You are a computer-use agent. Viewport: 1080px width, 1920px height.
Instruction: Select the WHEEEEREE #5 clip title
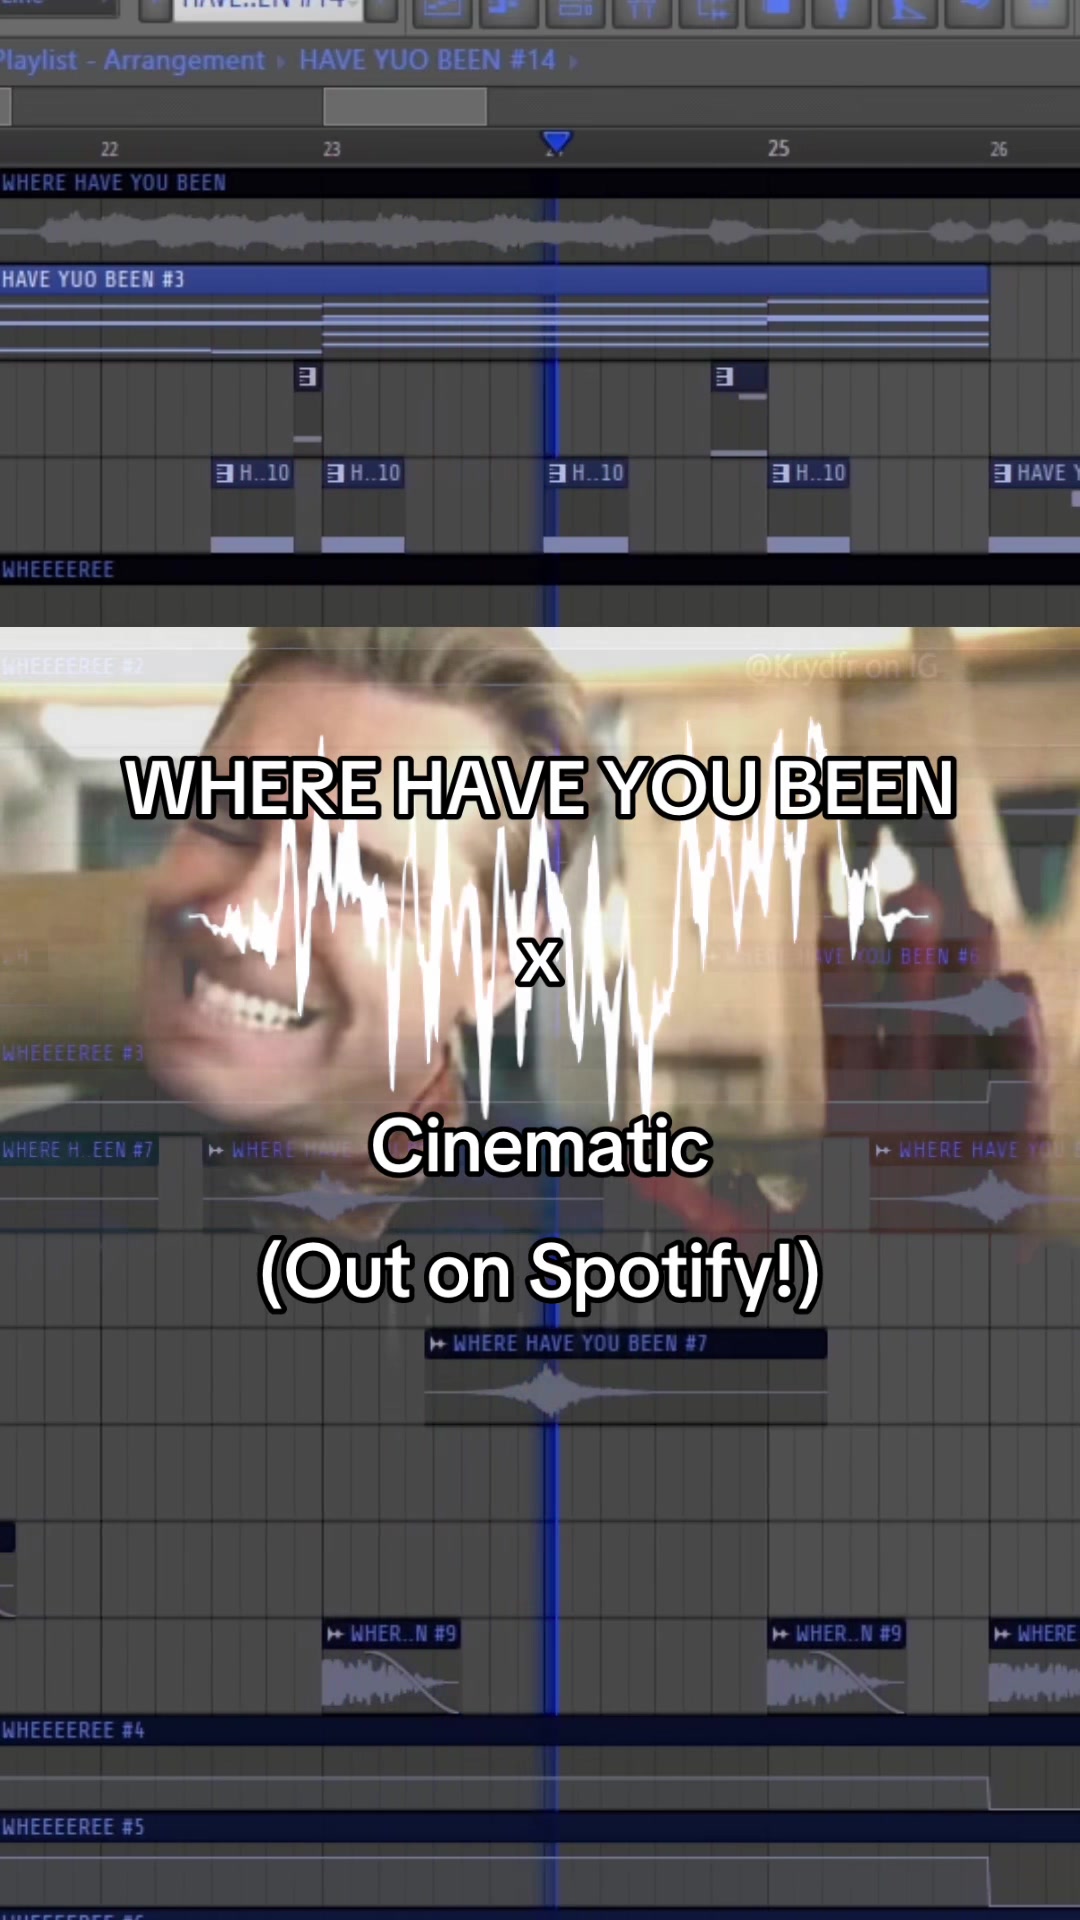pos(73,1827)
